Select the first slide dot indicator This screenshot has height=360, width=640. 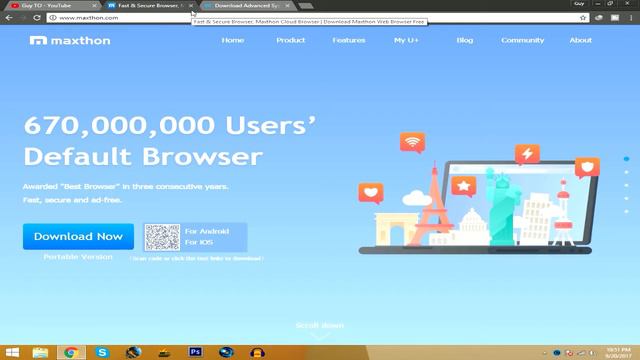[x=626, y=159]
